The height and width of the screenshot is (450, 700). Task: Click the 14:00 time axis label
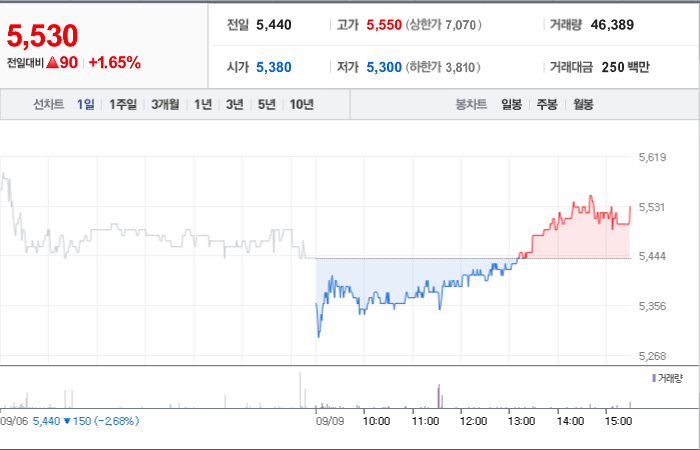[x=571, y=421]
